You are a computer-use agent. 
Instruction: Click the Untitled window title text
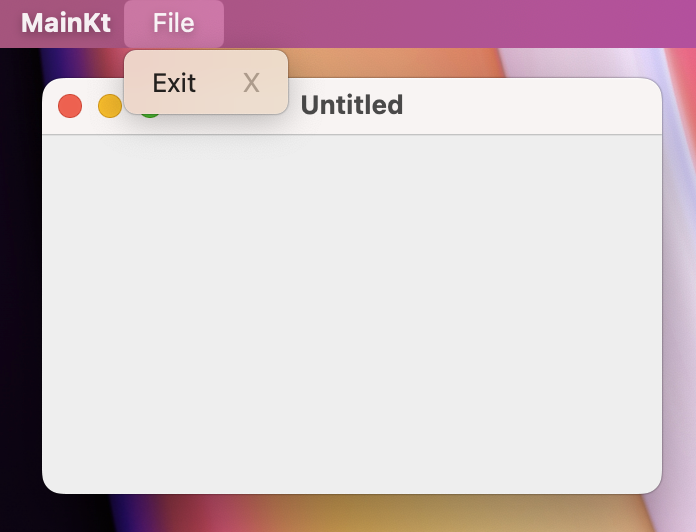click(x=352, y=105)
